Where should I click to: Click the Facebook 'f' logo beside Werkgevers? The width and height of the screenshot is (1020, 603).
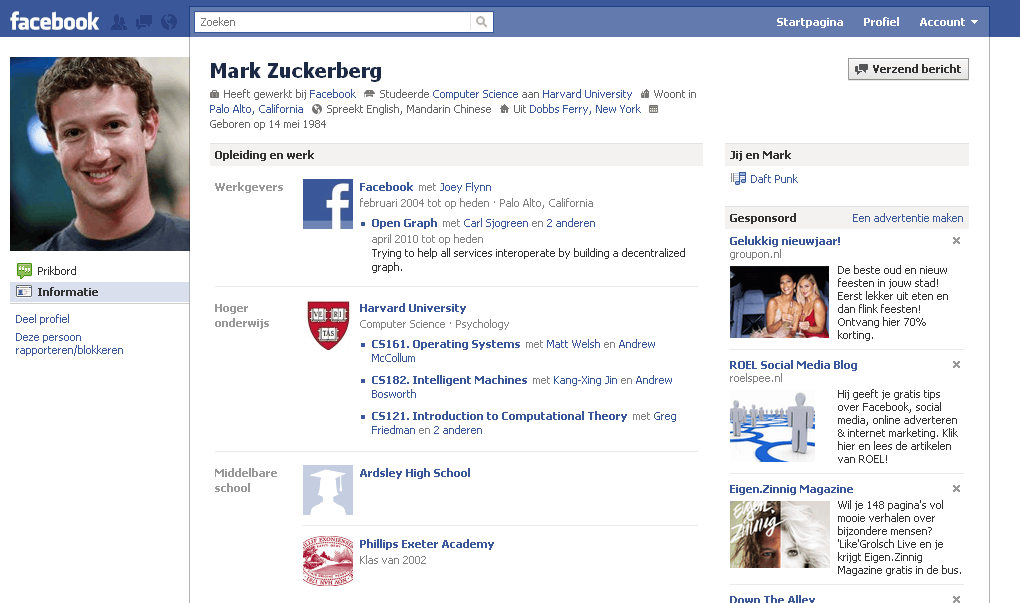[x=327, y=204]
